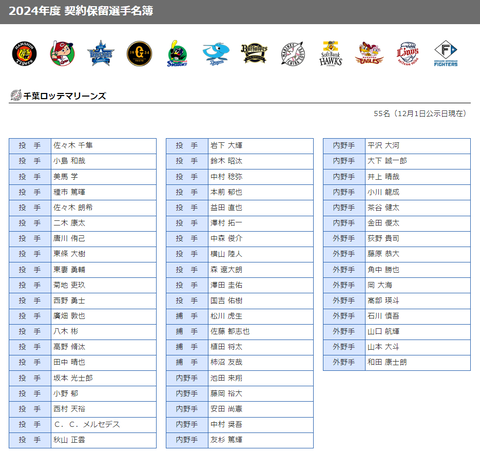Select infielder 藤岡 裕大
The image size is (480, 452).
(227, 393)
